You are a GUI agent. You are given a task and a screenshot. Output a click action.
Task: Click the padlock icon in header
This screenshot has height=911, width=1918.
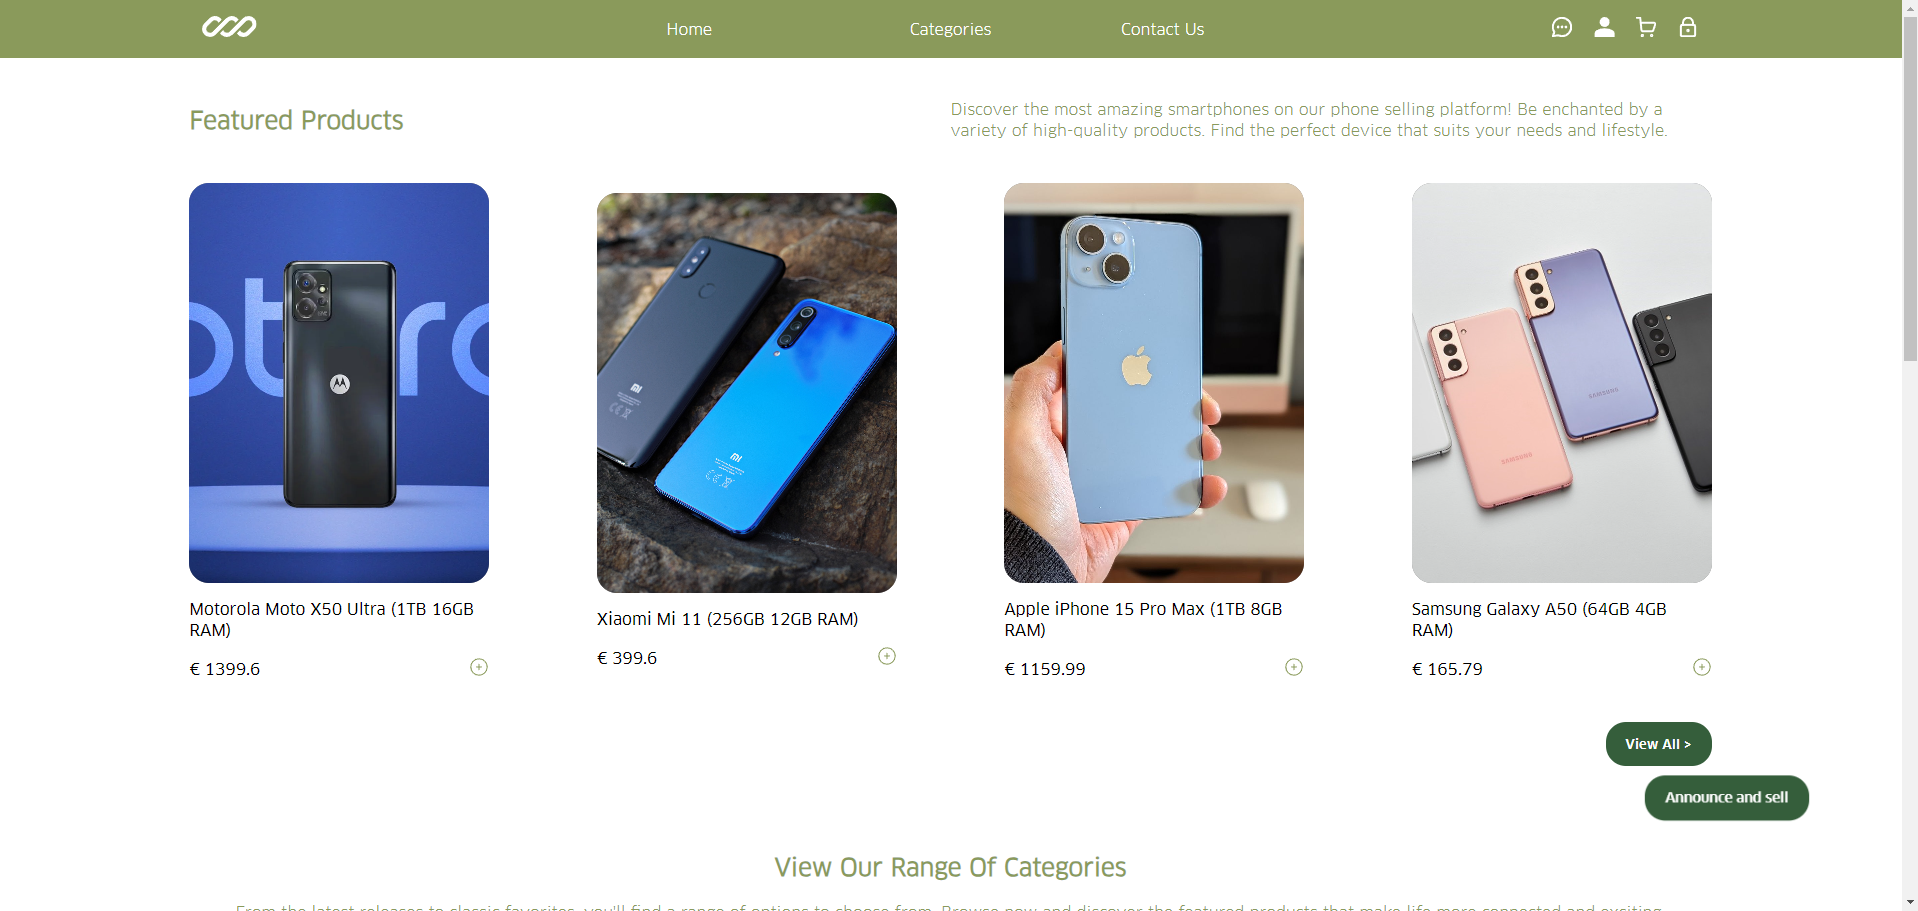1688,28
